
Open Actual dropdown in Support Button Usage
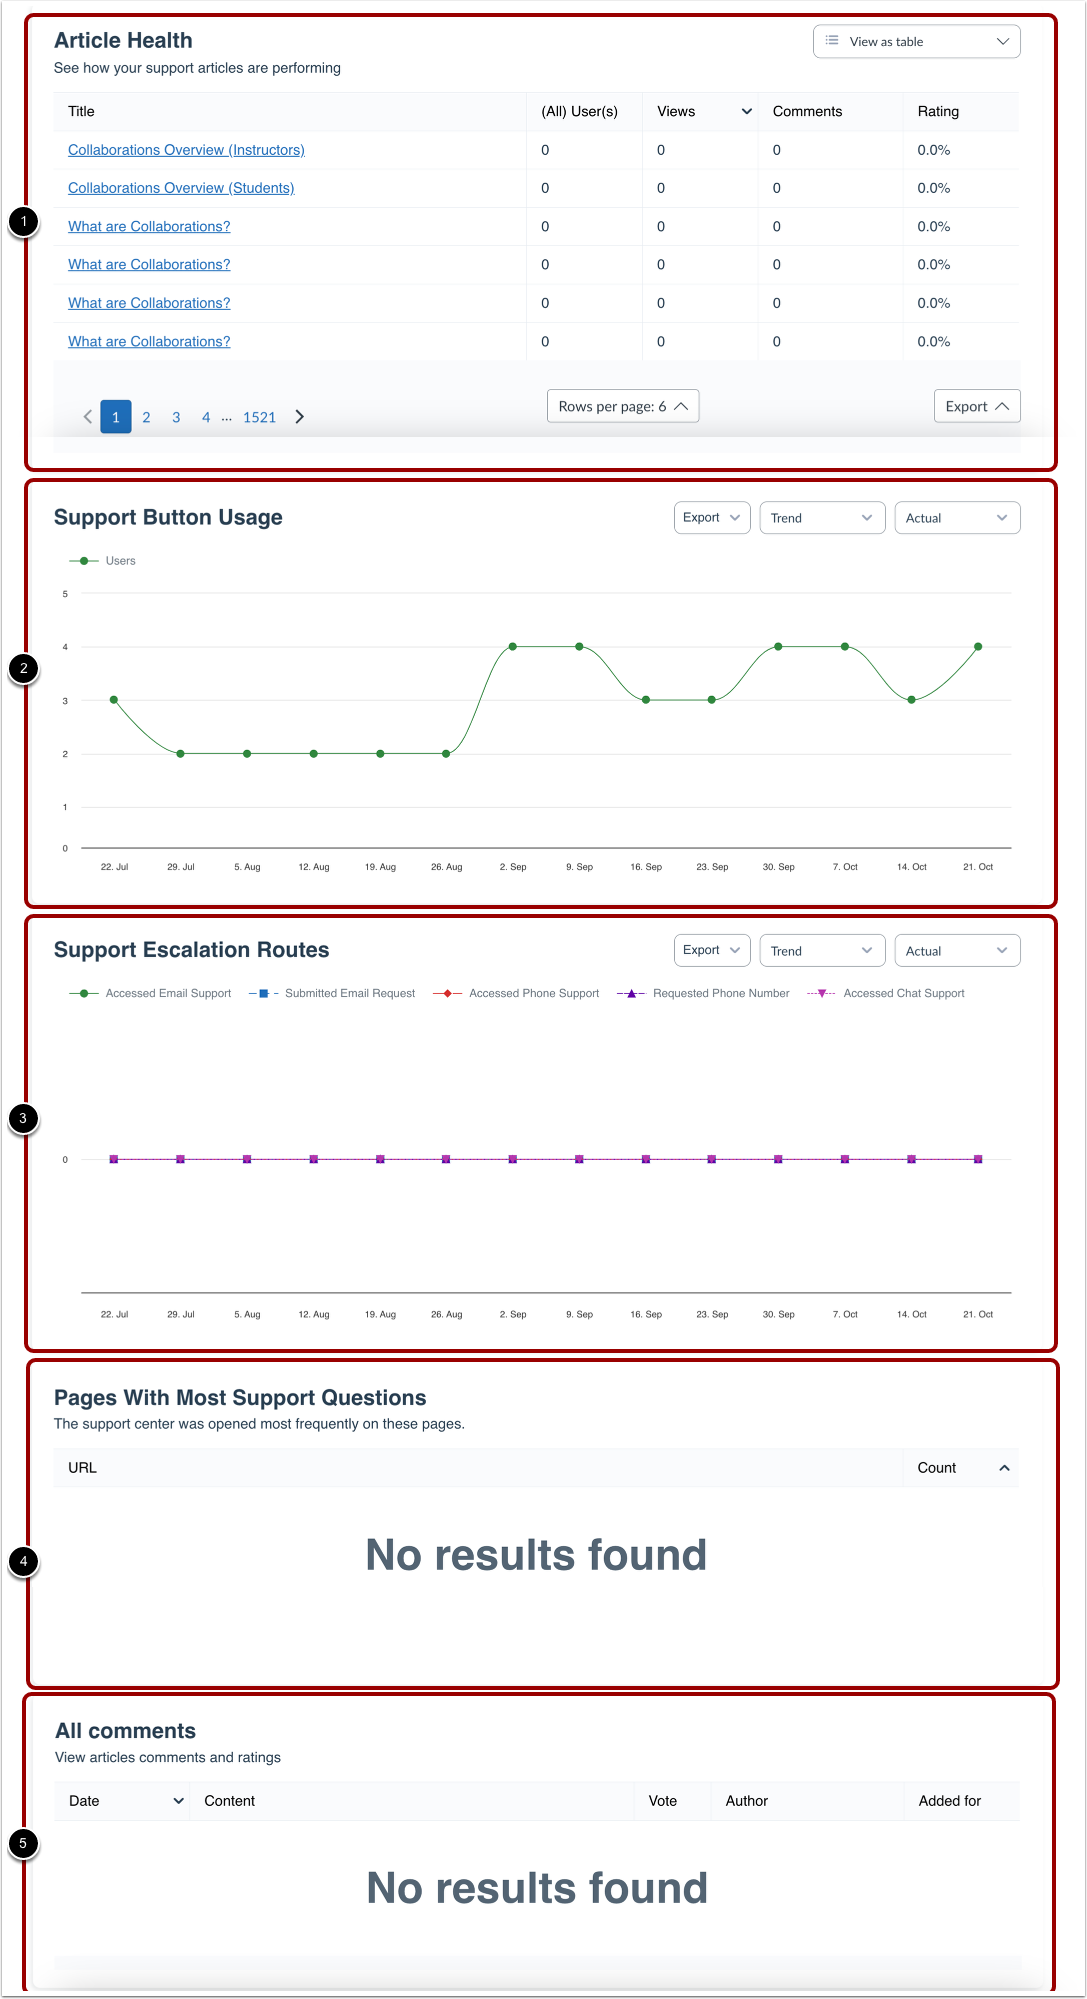tap(957, 518)
